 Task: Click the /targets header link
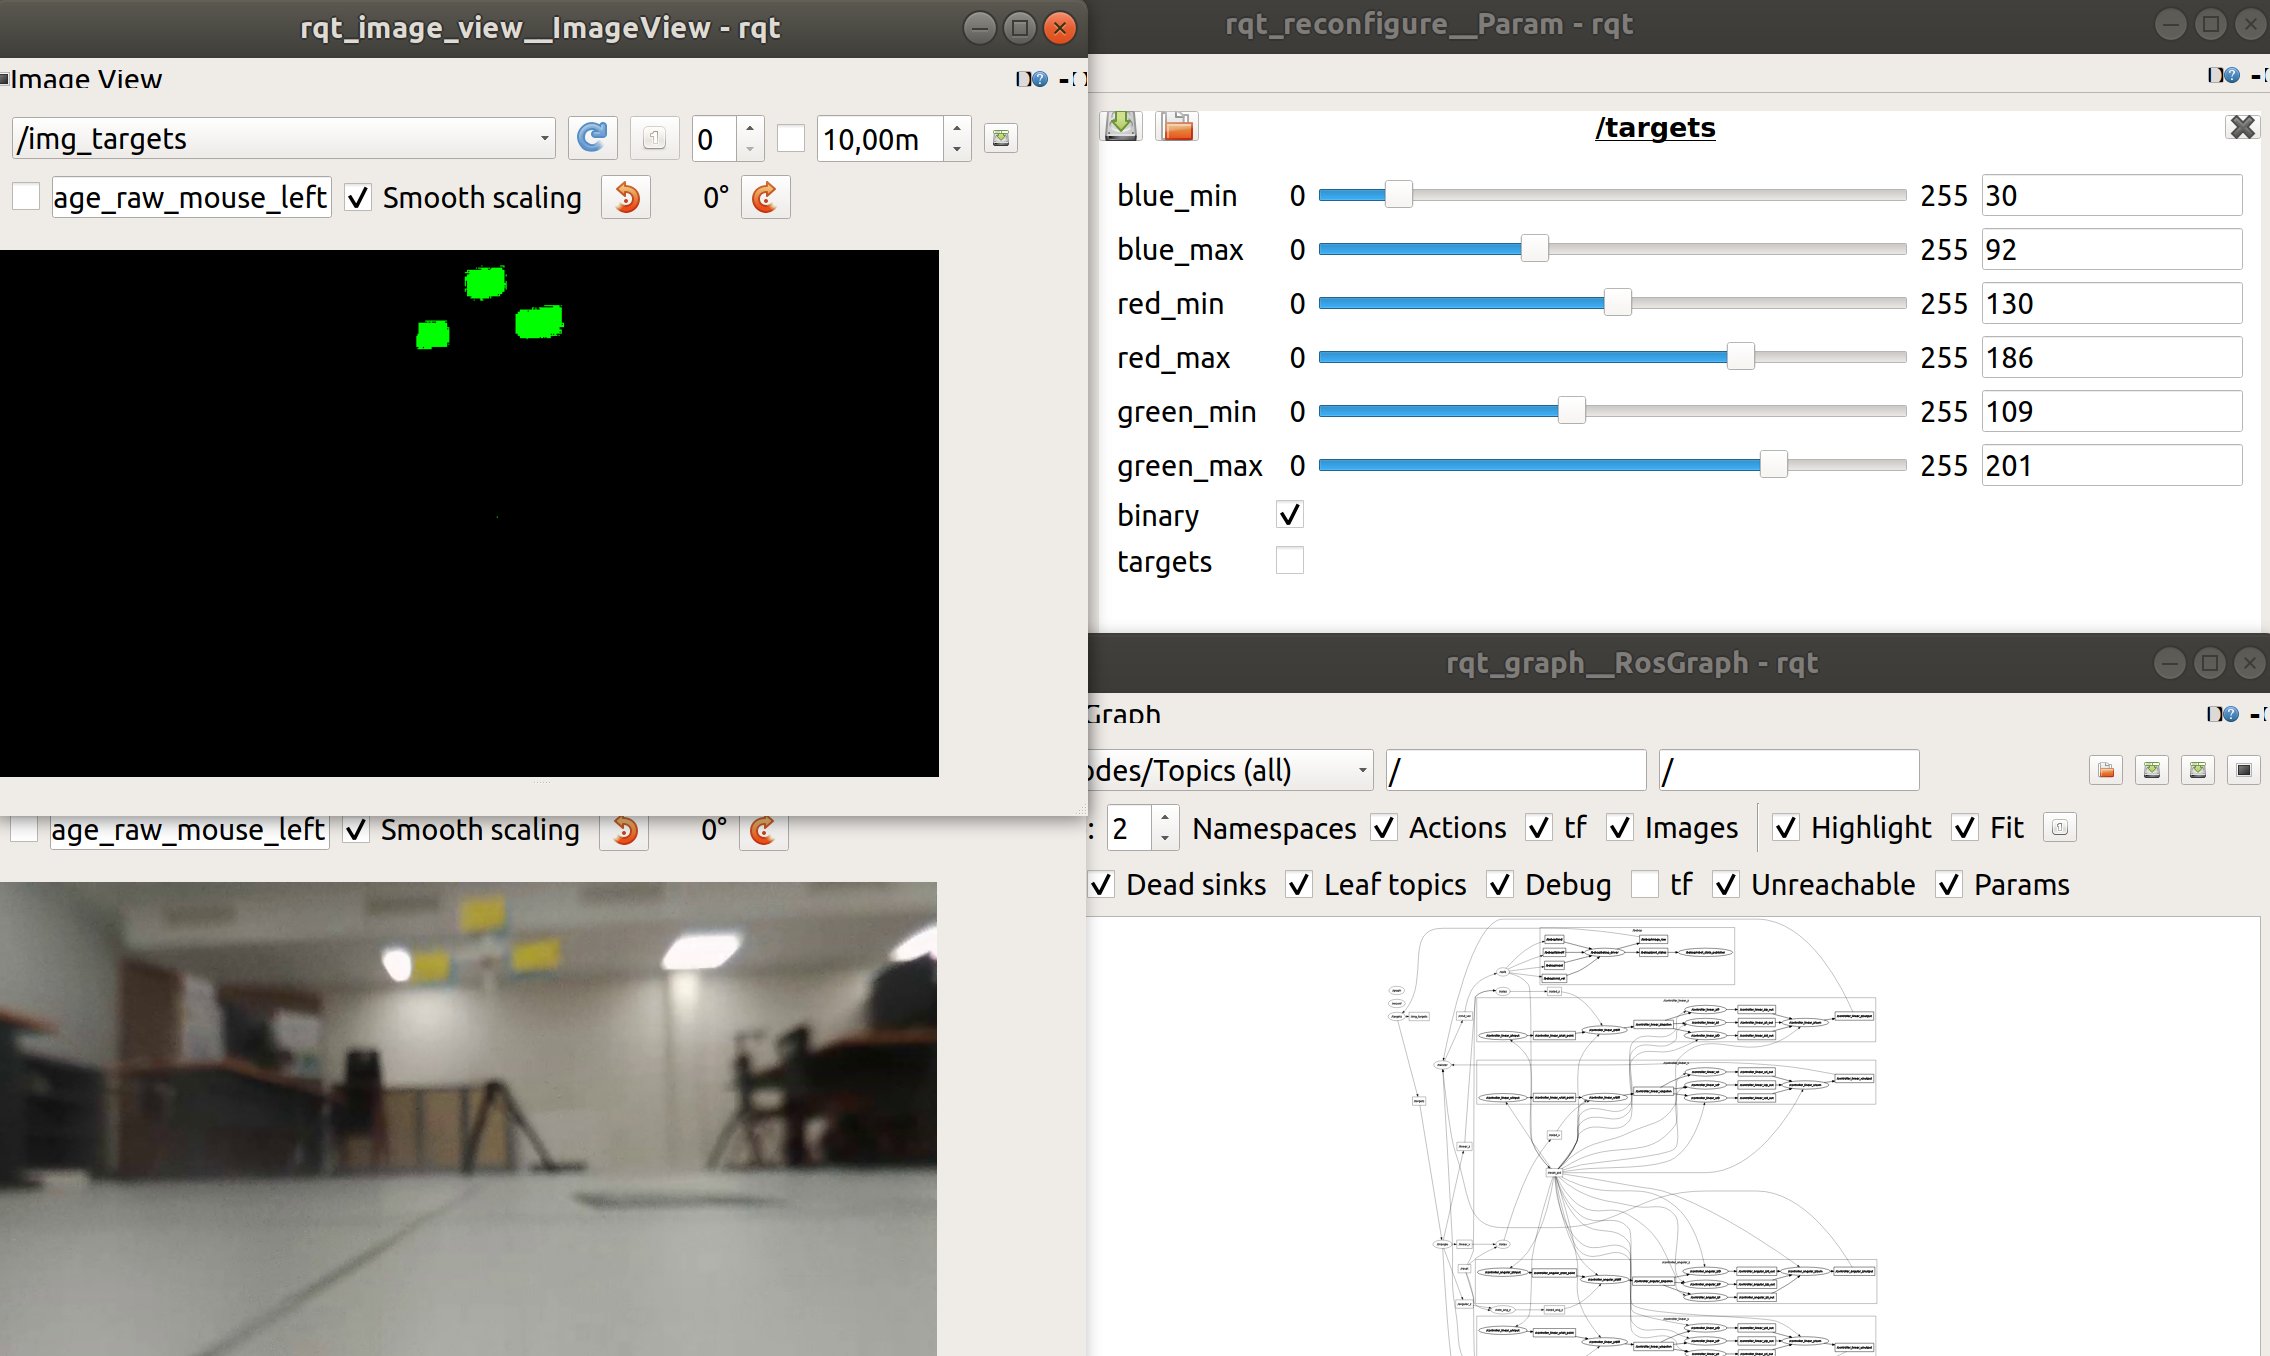point(1655,128)
